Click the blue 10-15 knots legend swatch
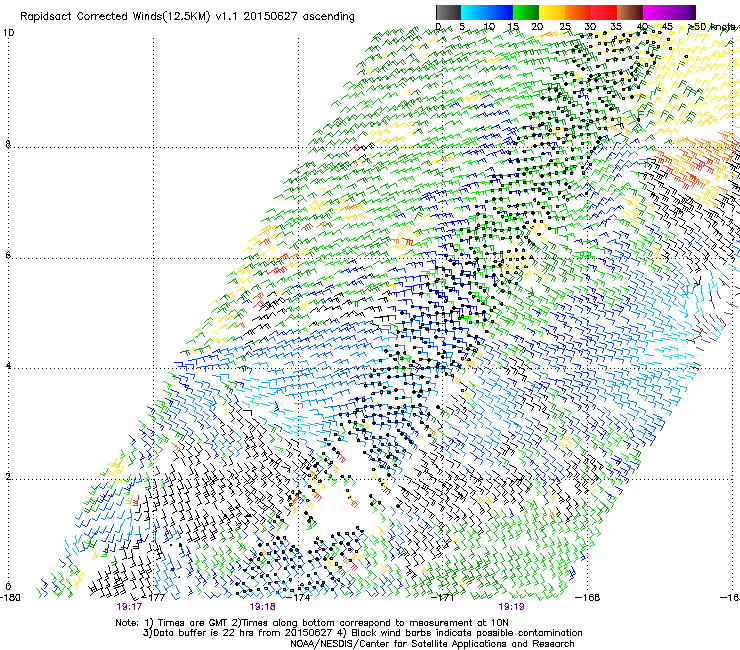Screen dimensions: 740x650 pos(500,12)
